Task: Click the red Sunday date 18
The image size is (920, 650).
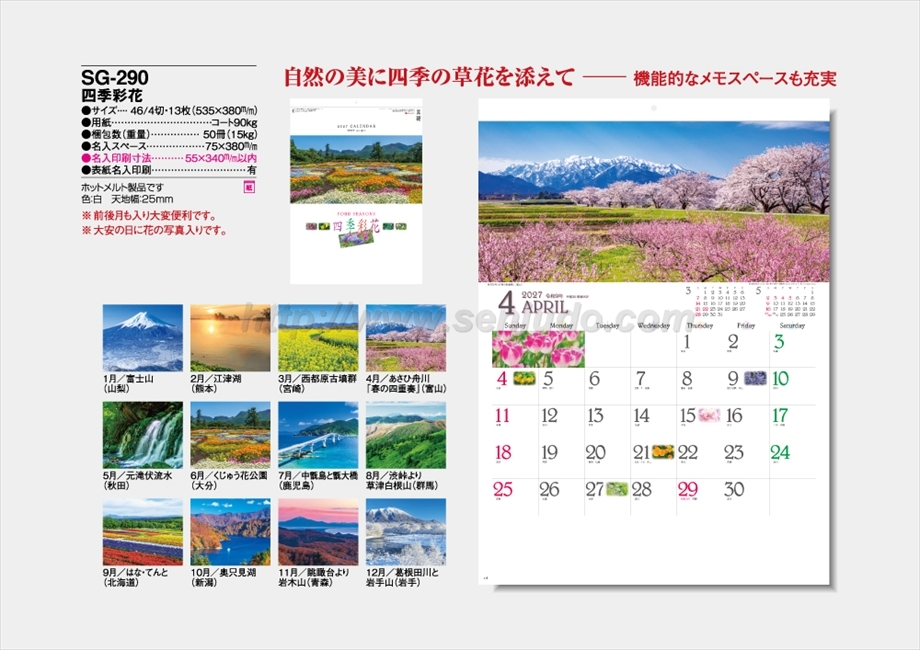Action: click(503, 452)
